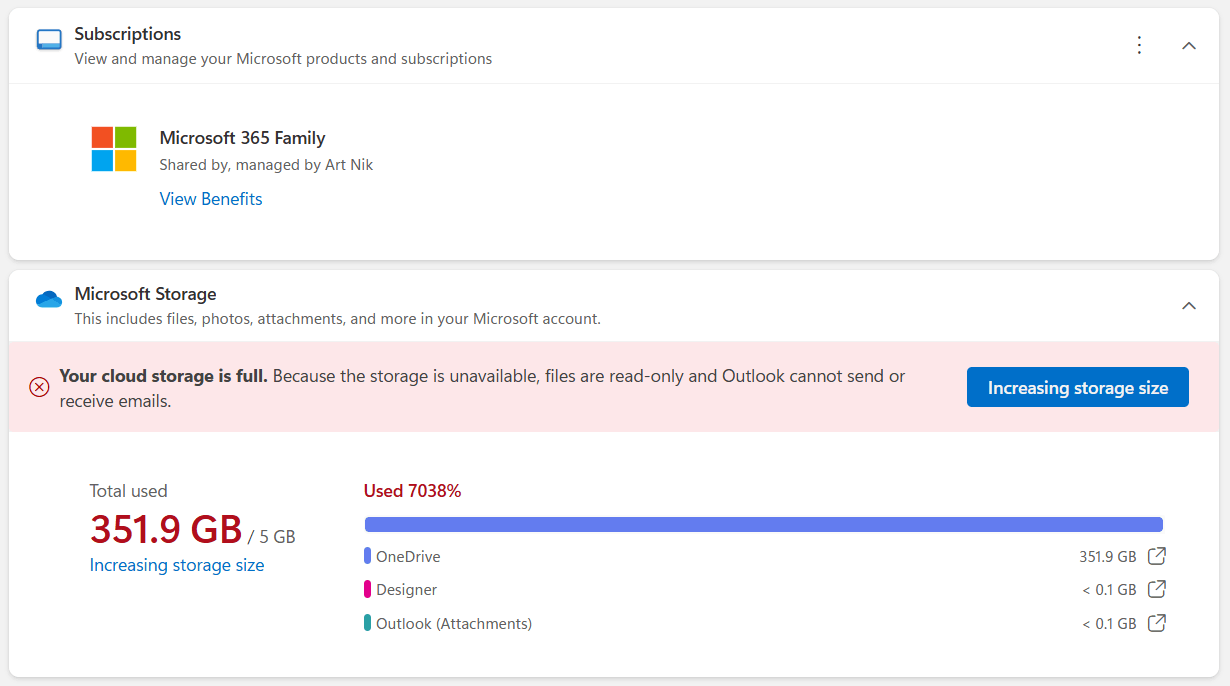This screenshot has height=686, width=1230.
Task: Open Outlook Attachments via its external link icon
Action: 1156,623
